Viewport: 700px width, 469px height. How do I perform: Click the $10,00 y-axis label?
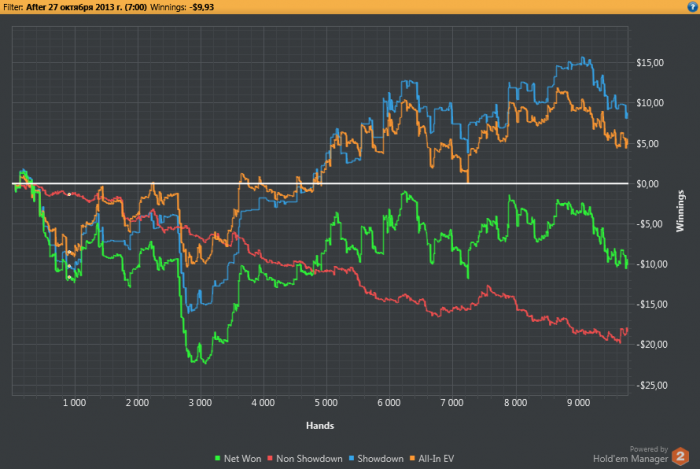click(x=650, y=103)
